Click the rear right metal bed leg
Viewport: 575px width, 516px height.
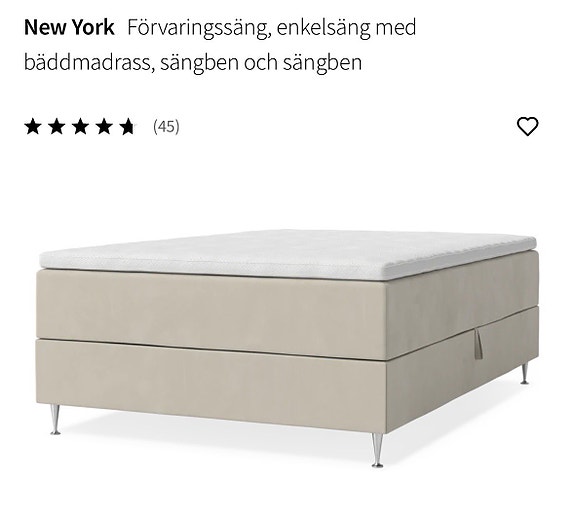(525, 374)
